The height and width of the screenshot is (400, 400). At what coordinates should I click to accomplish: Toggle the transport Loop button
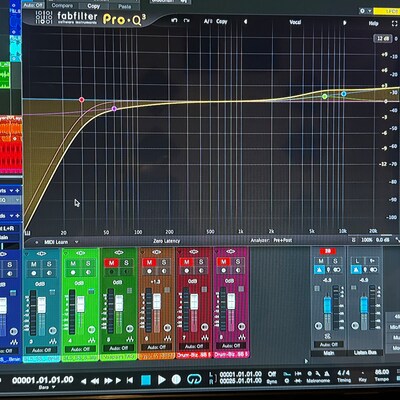pos(194,379)
